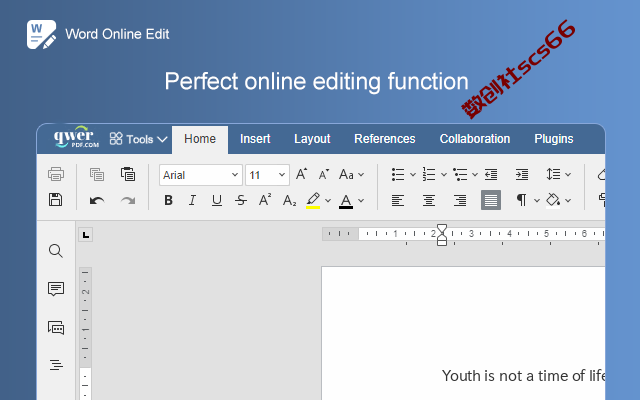Open bullet list style dropdown arrow
This screenshot has height=400, width=640.
(x=413, y=175)
